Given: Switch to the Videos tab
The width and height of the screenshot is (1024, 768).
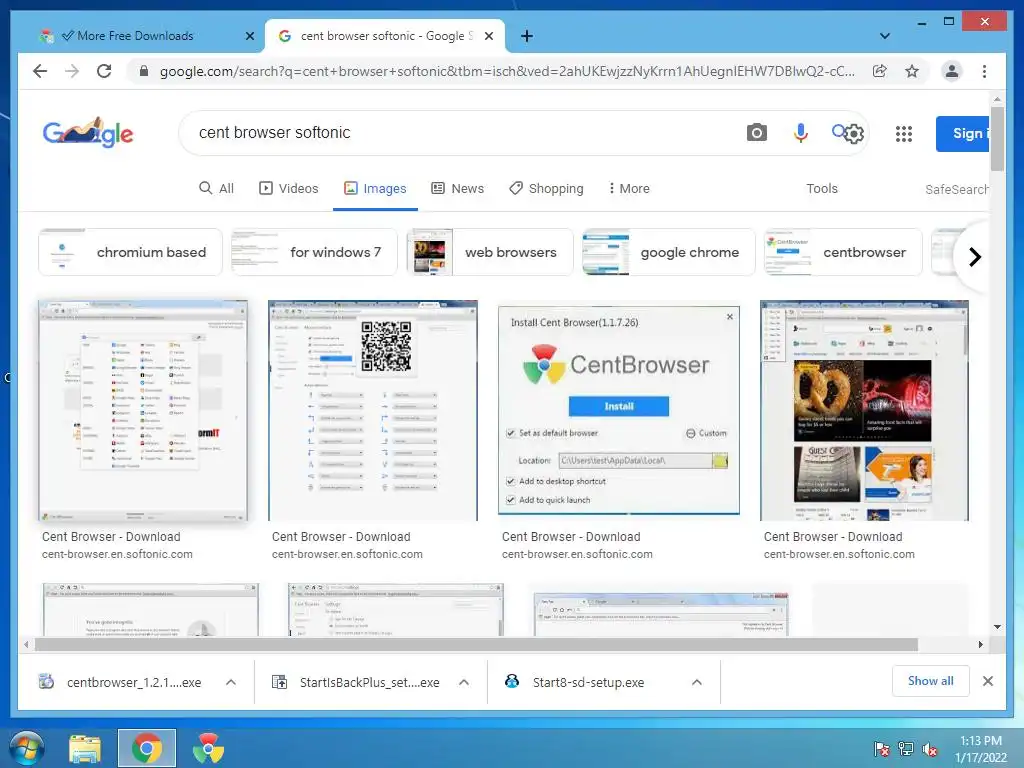Looking at the screenshot, I should (289, 188).
